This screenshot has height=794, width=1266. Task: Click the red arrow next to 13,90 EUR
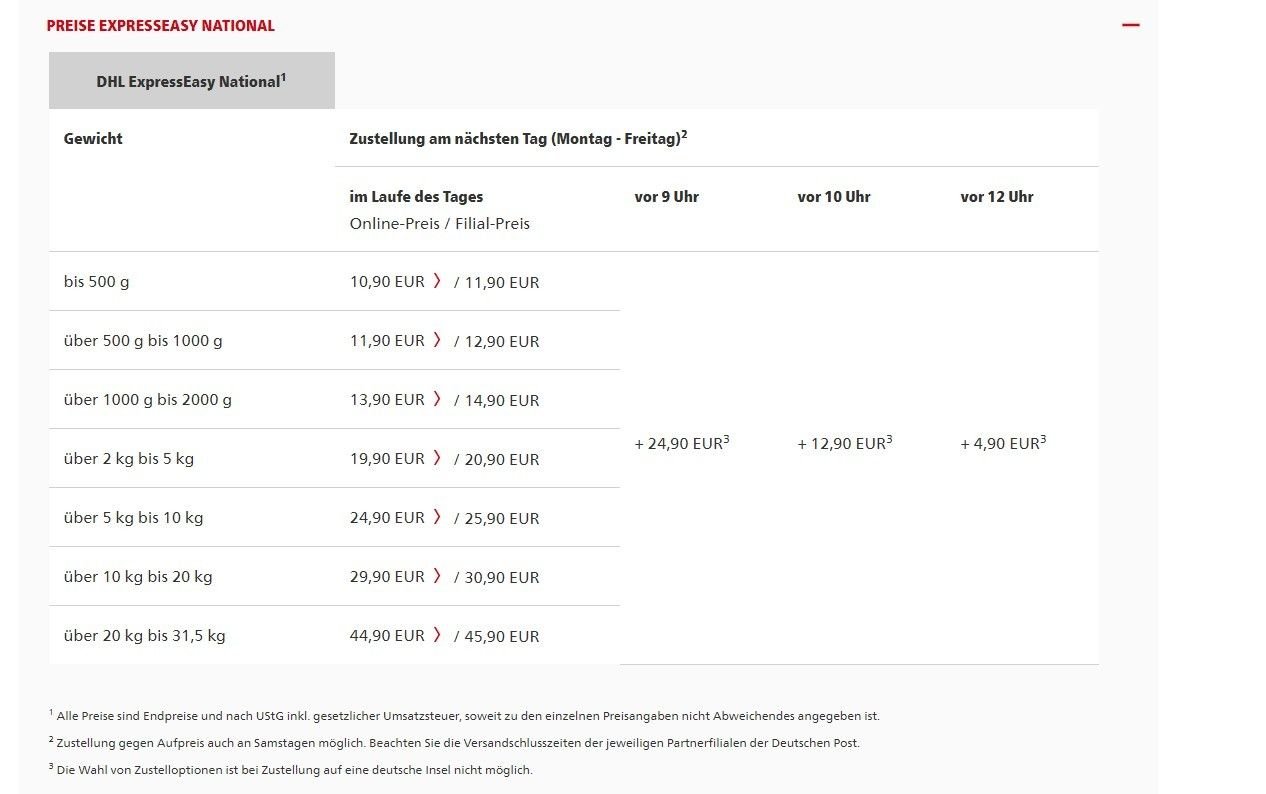(x=437, y=399)
